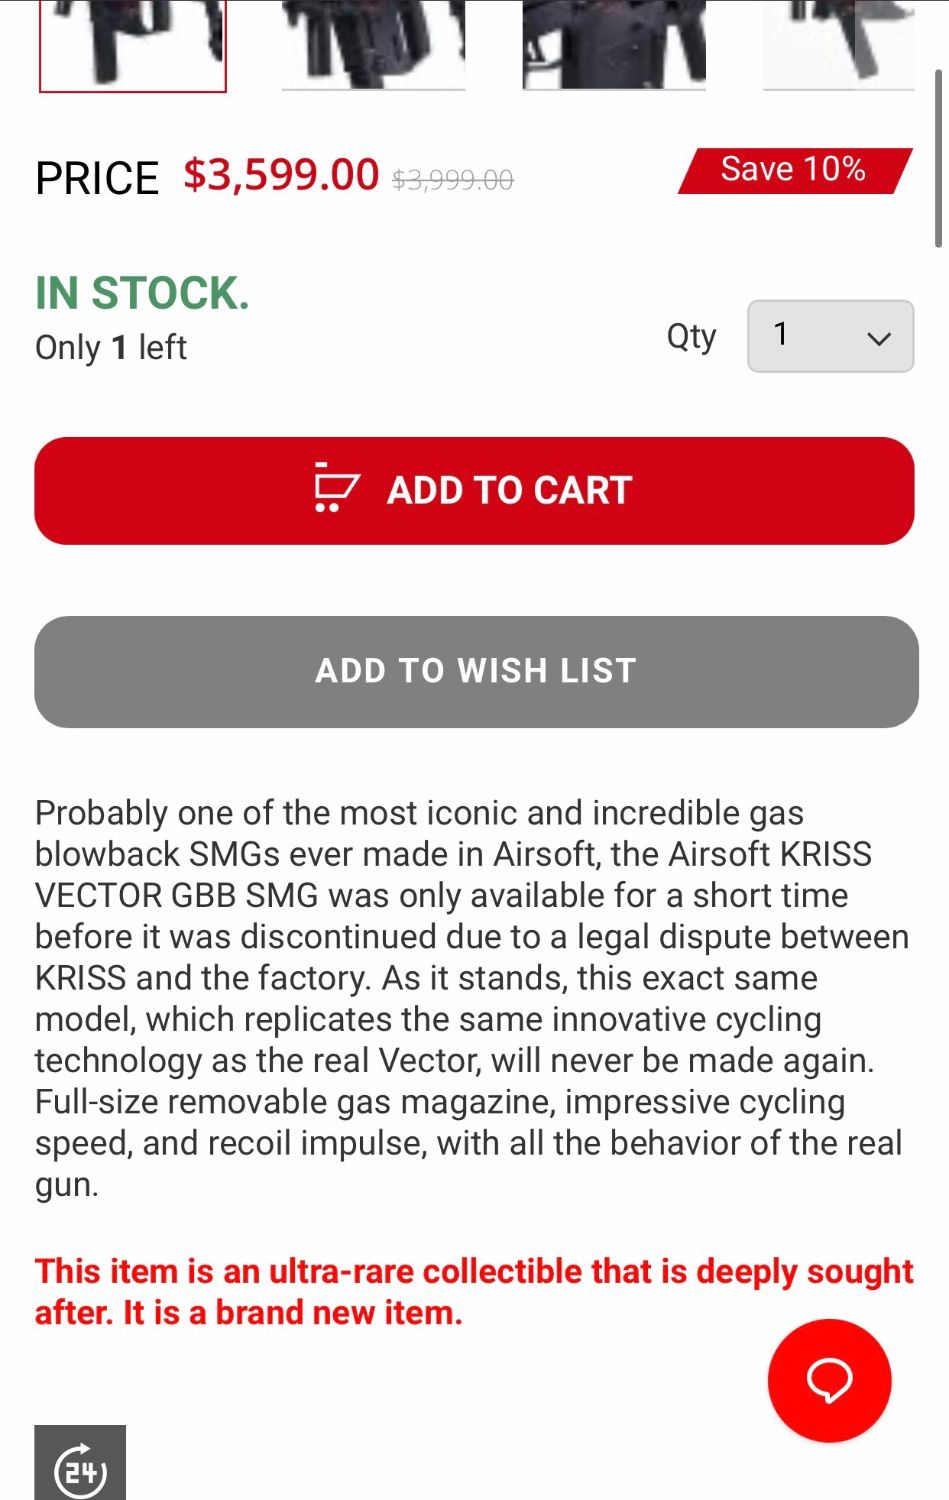Click the $3,599.00 sale price

(x=281, y=175)
